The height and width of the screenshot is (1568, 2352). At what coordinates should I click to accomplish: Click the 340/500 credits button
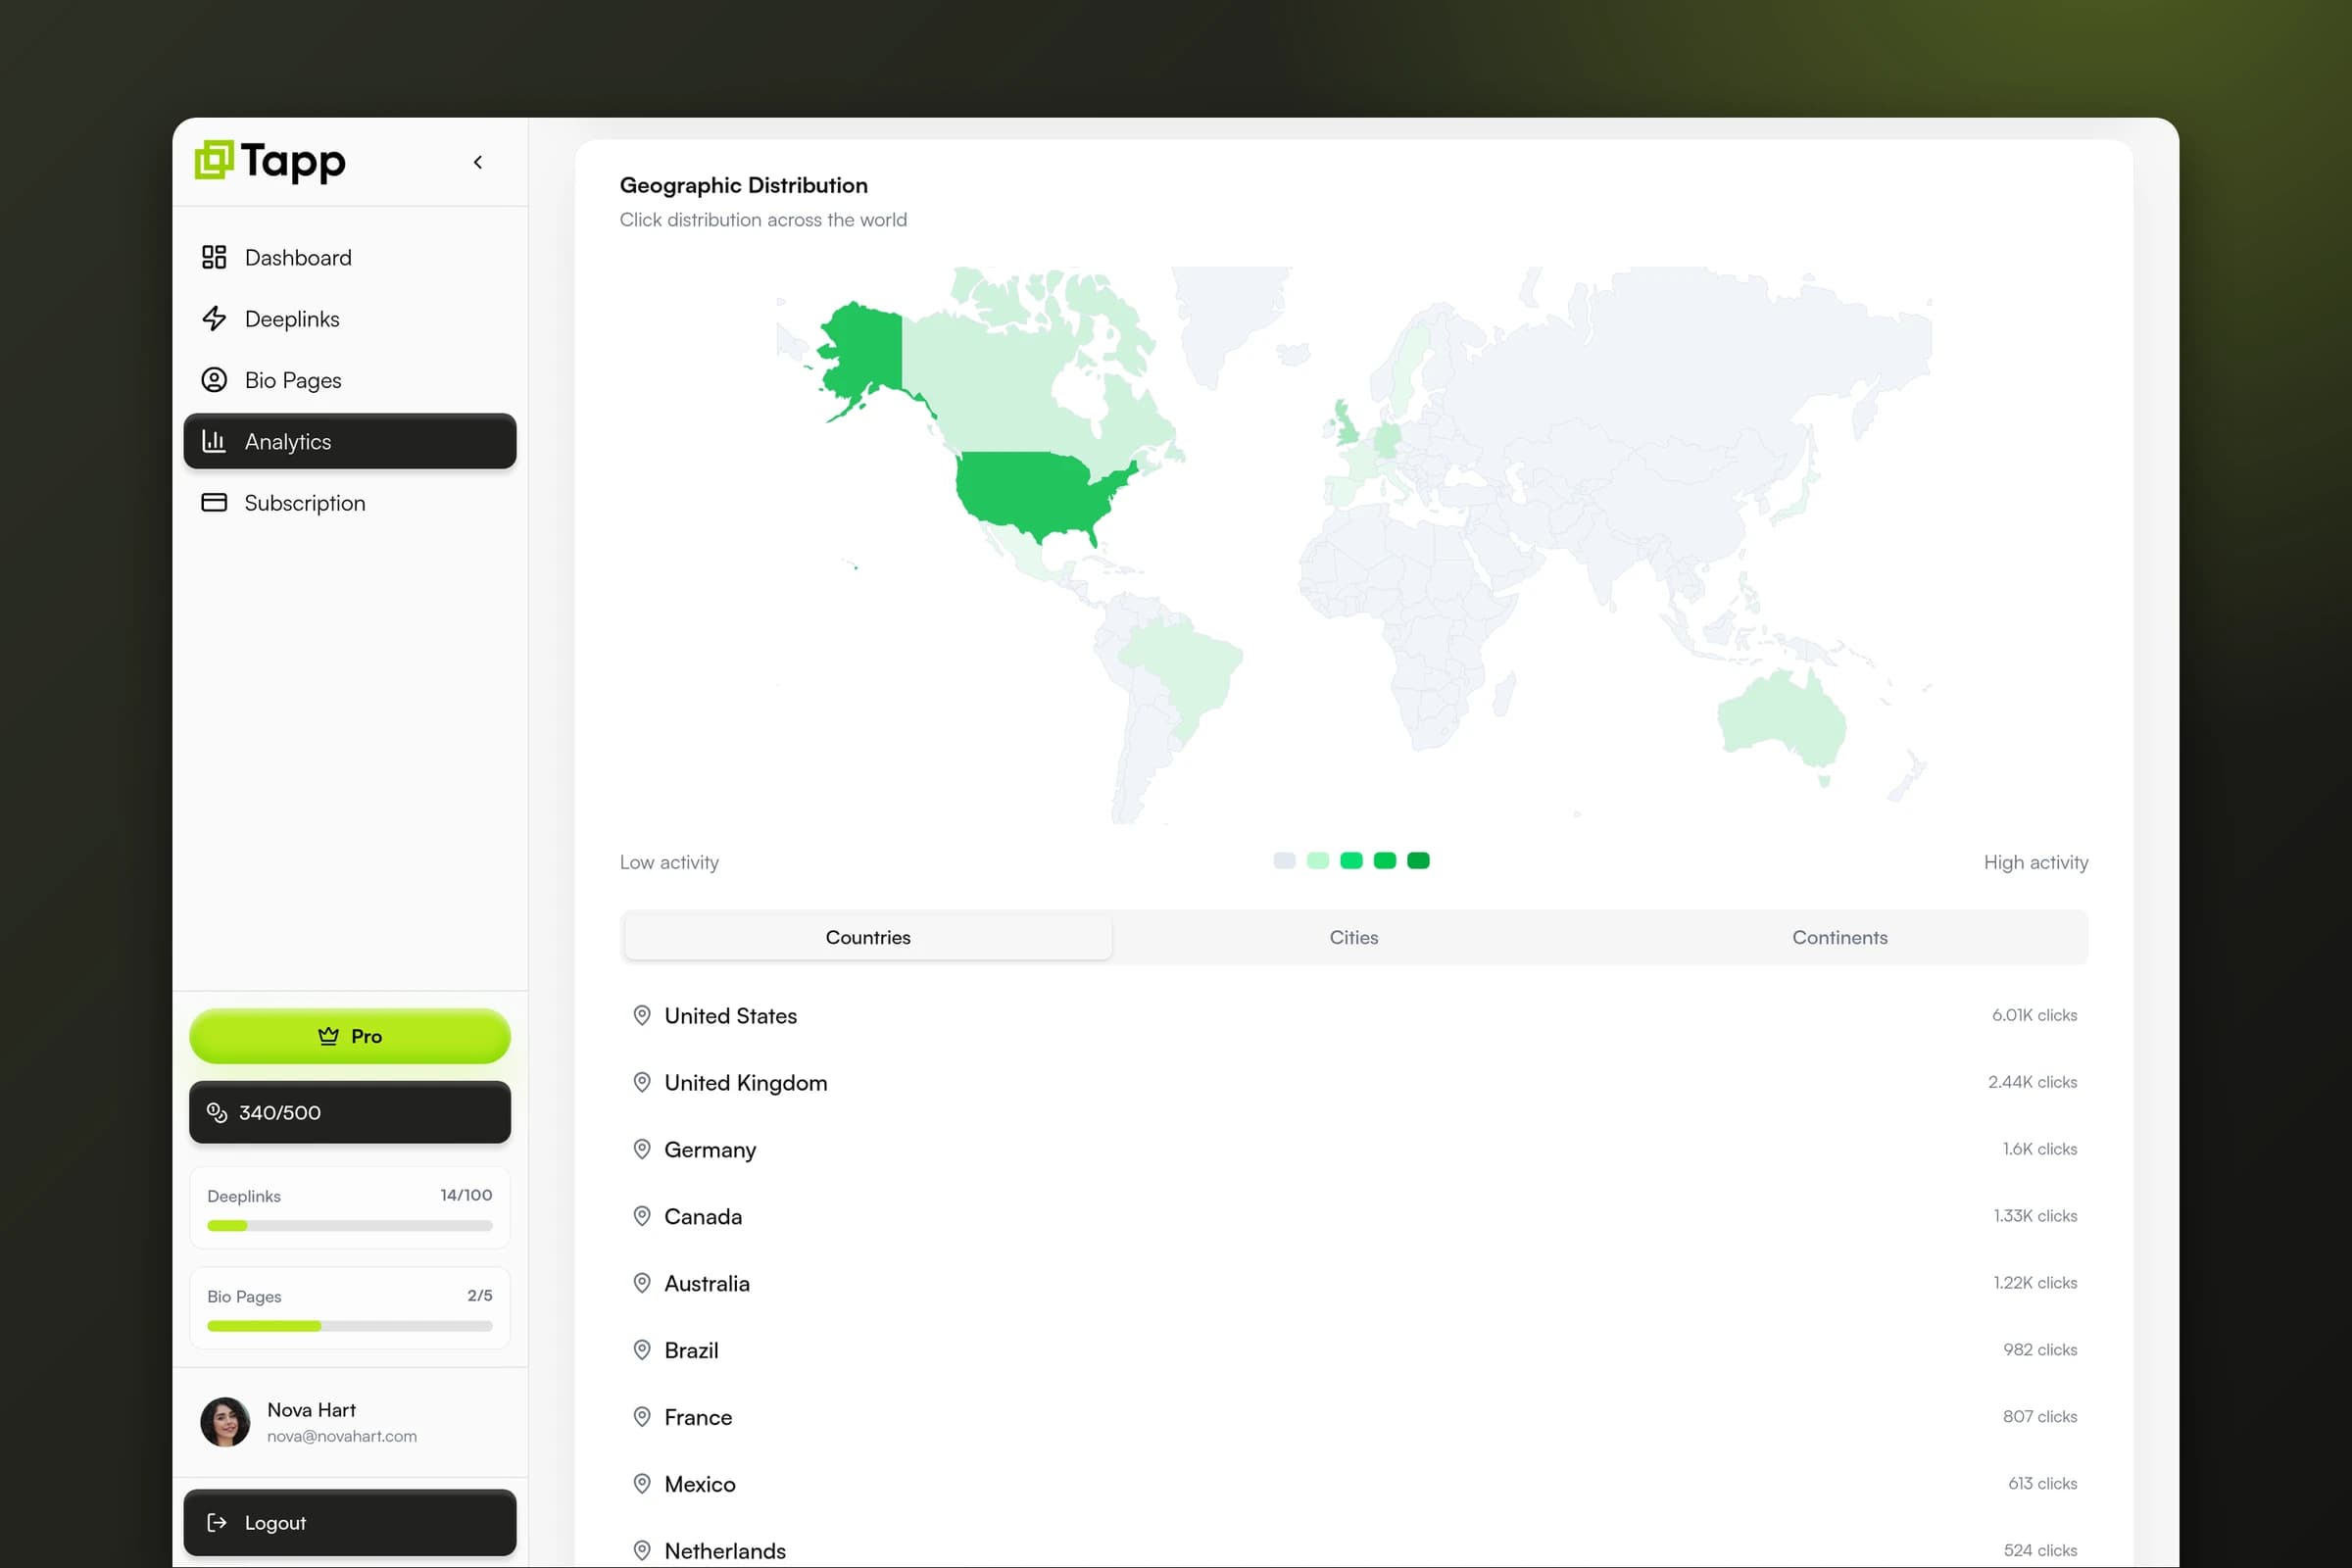point(350,1112)
